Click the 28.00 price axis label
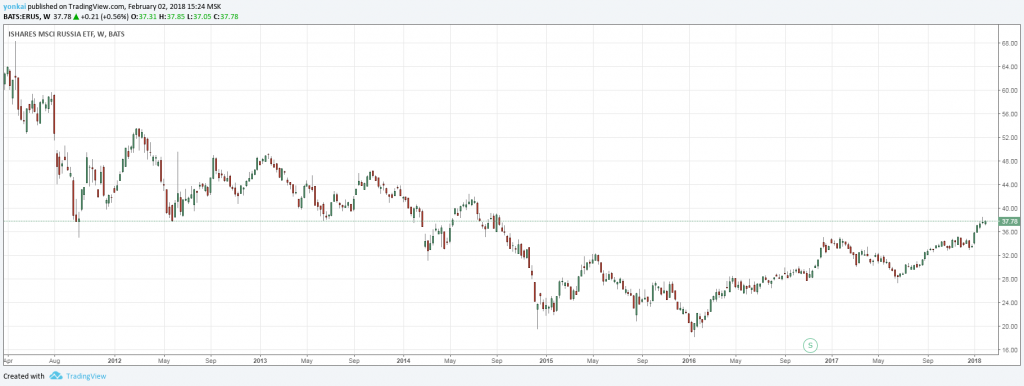This screenshot has width=1024, height=386. coord(1010,280)
